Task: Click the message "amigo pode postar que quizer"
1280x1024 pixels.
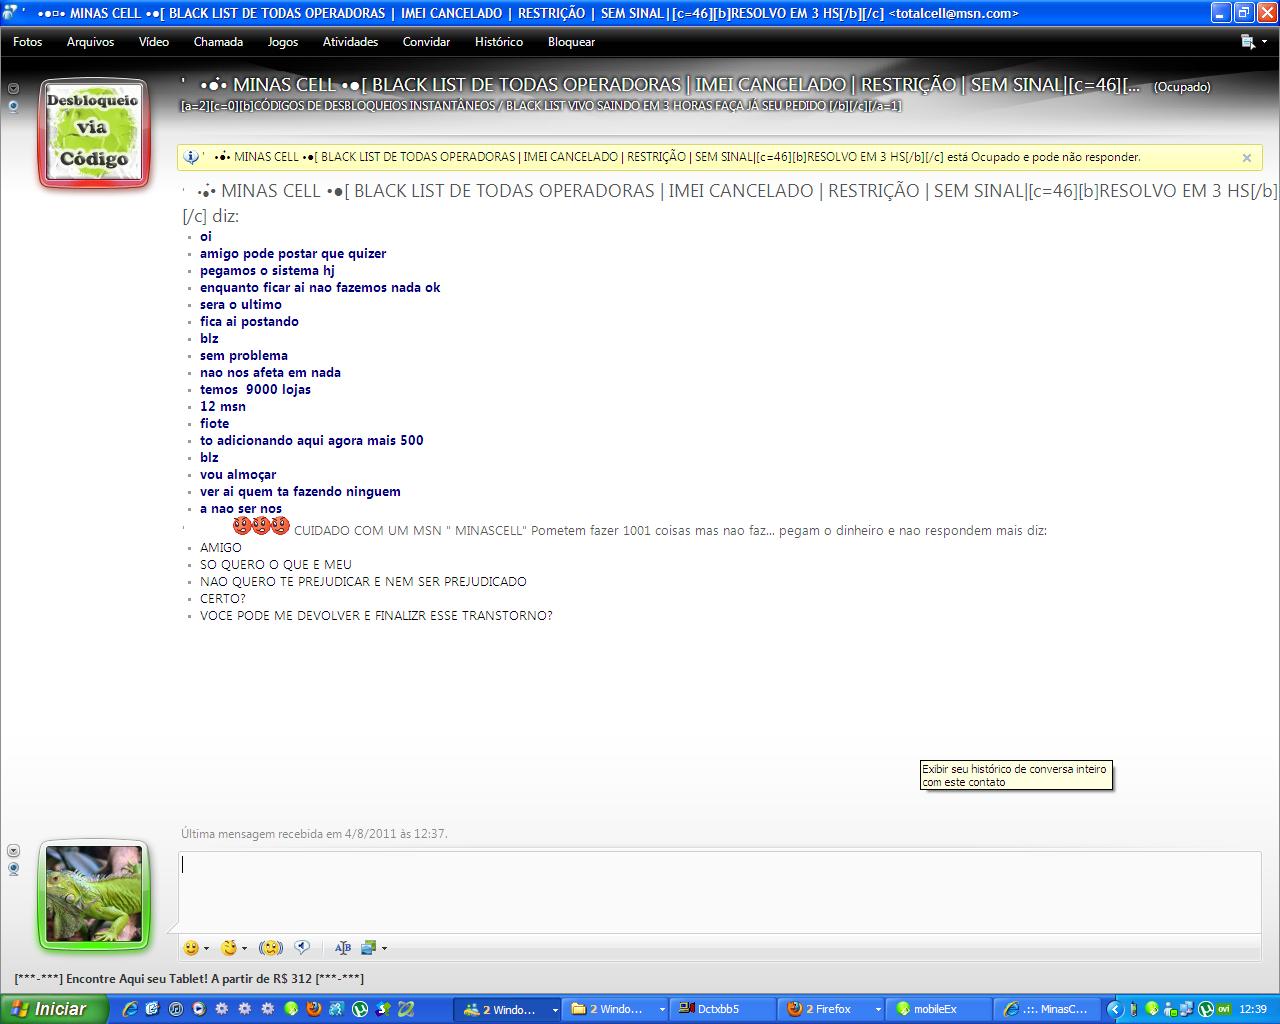Action: click(293, 253)
